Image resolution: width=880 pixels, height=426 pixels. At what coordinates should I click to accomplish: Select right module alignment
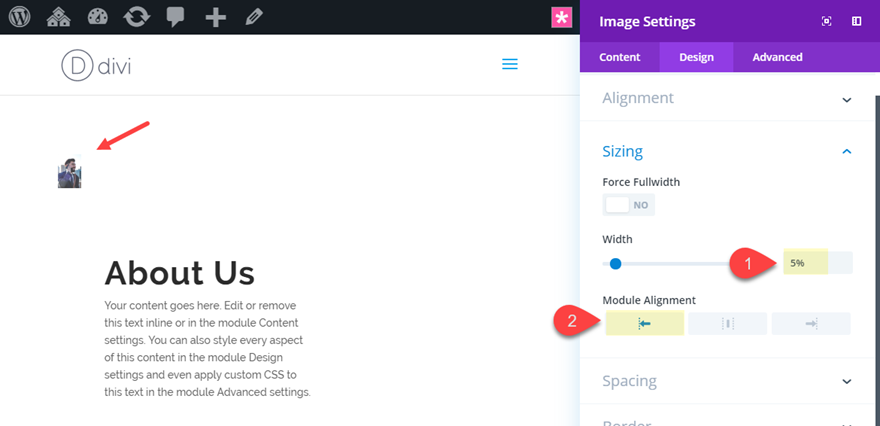tap(811, 323)
